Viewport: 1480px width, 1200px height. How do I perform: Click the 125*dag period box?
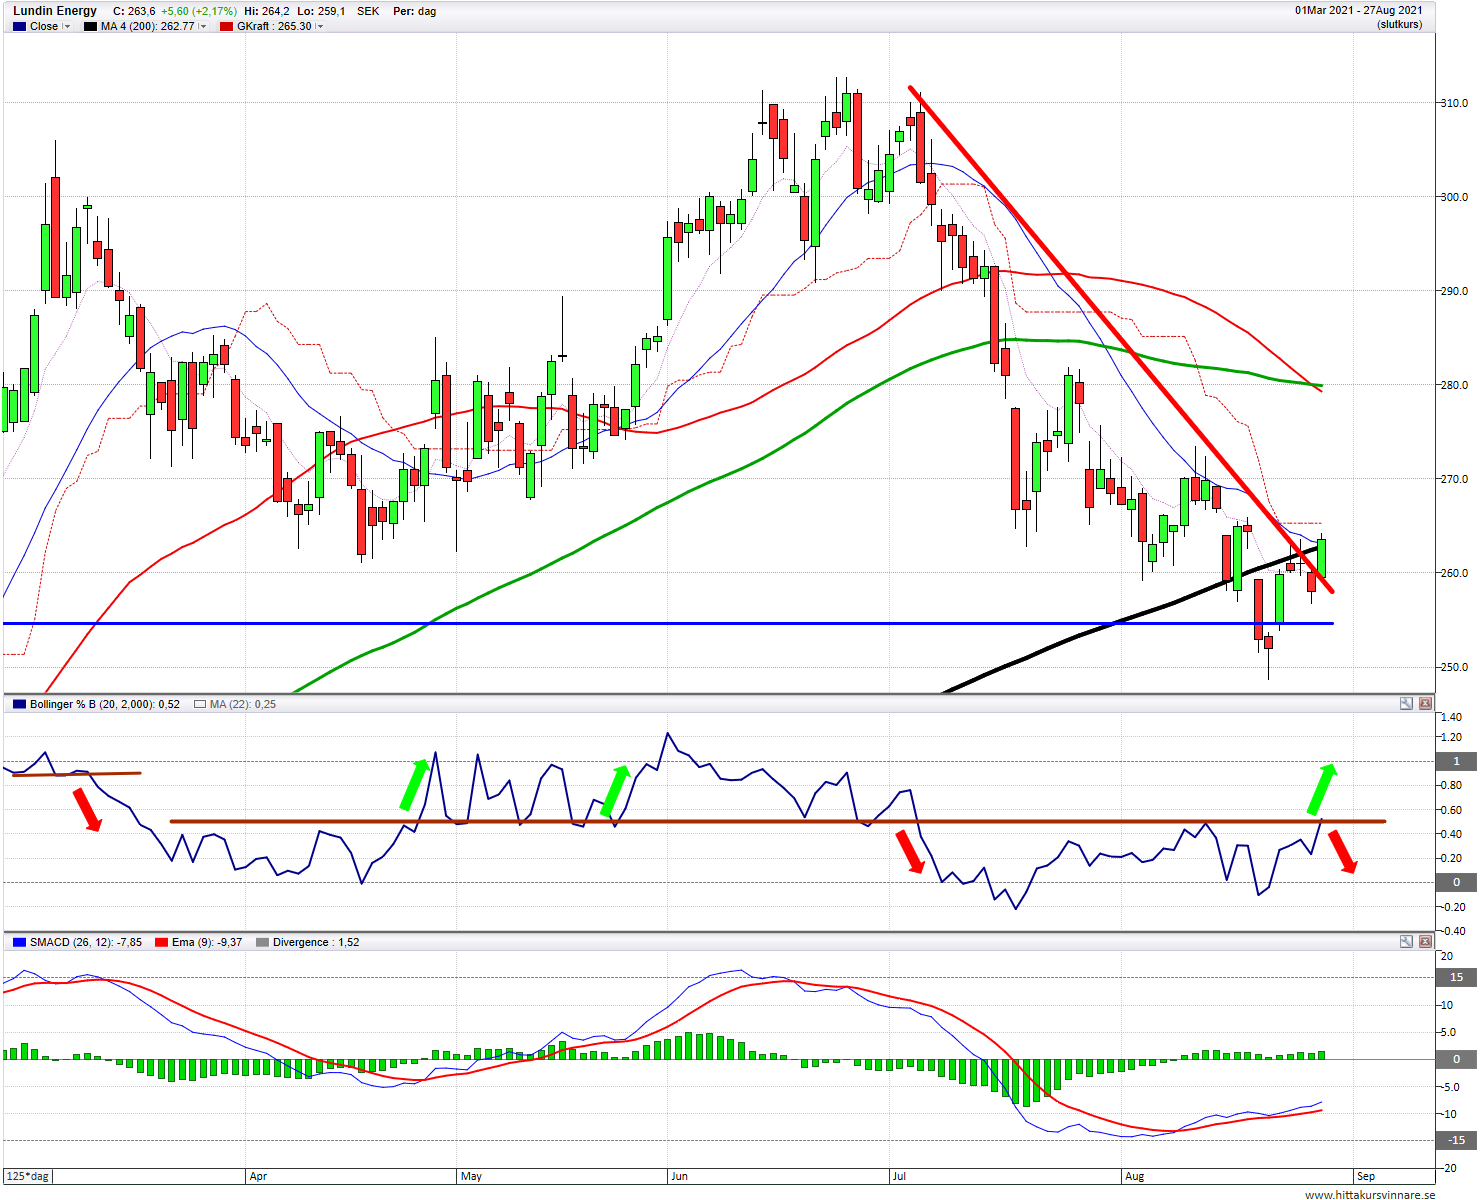(x=28, y=1176)
